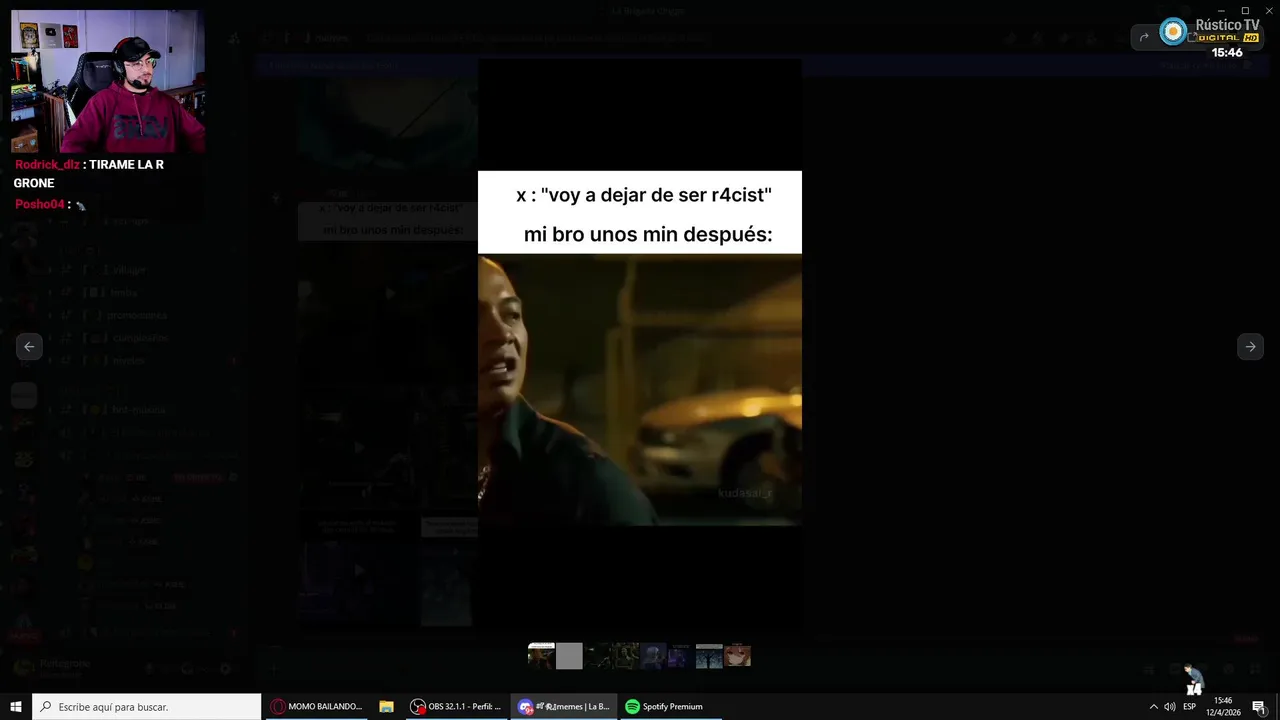The width and height of the screenshot is (1280, 720).
Task: Click the enlarged meme image in the viewer
Action: click(x=640, y=348)
